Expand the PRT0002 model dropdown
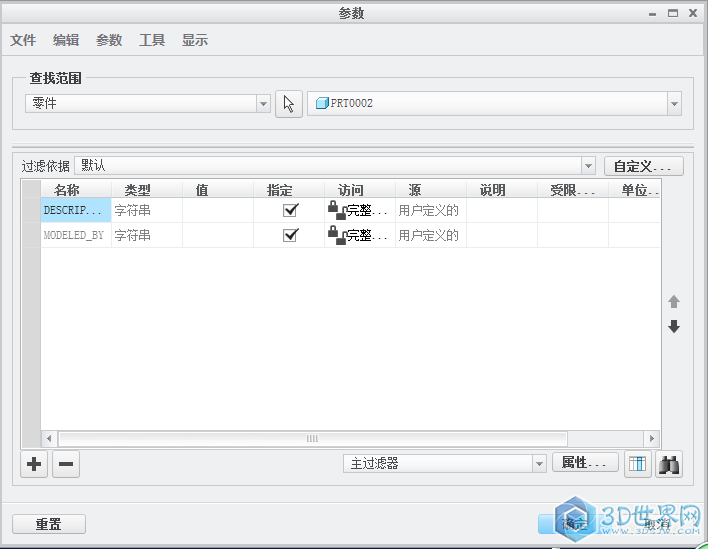 coord(674,104)
